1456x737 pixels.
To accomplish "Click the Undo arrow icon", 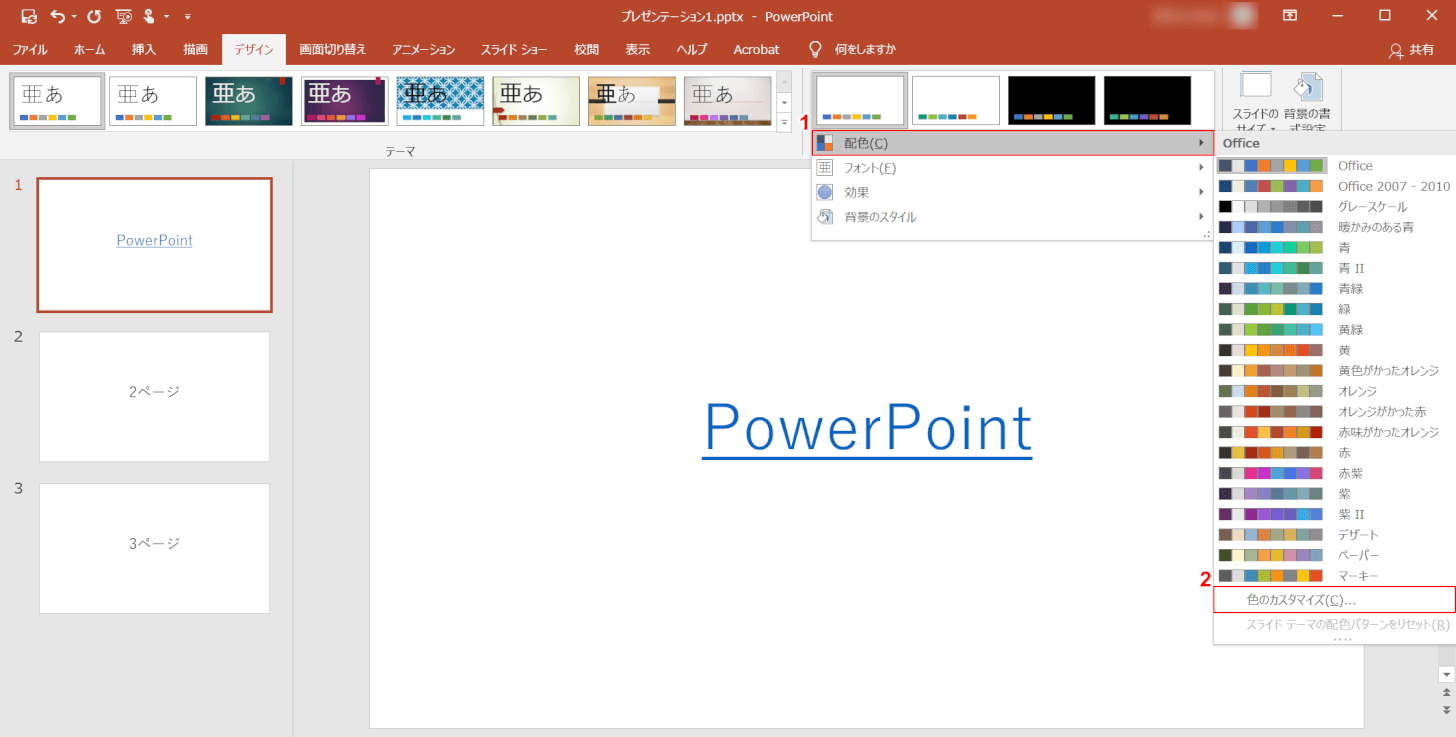I will click(x=58, y=16).
